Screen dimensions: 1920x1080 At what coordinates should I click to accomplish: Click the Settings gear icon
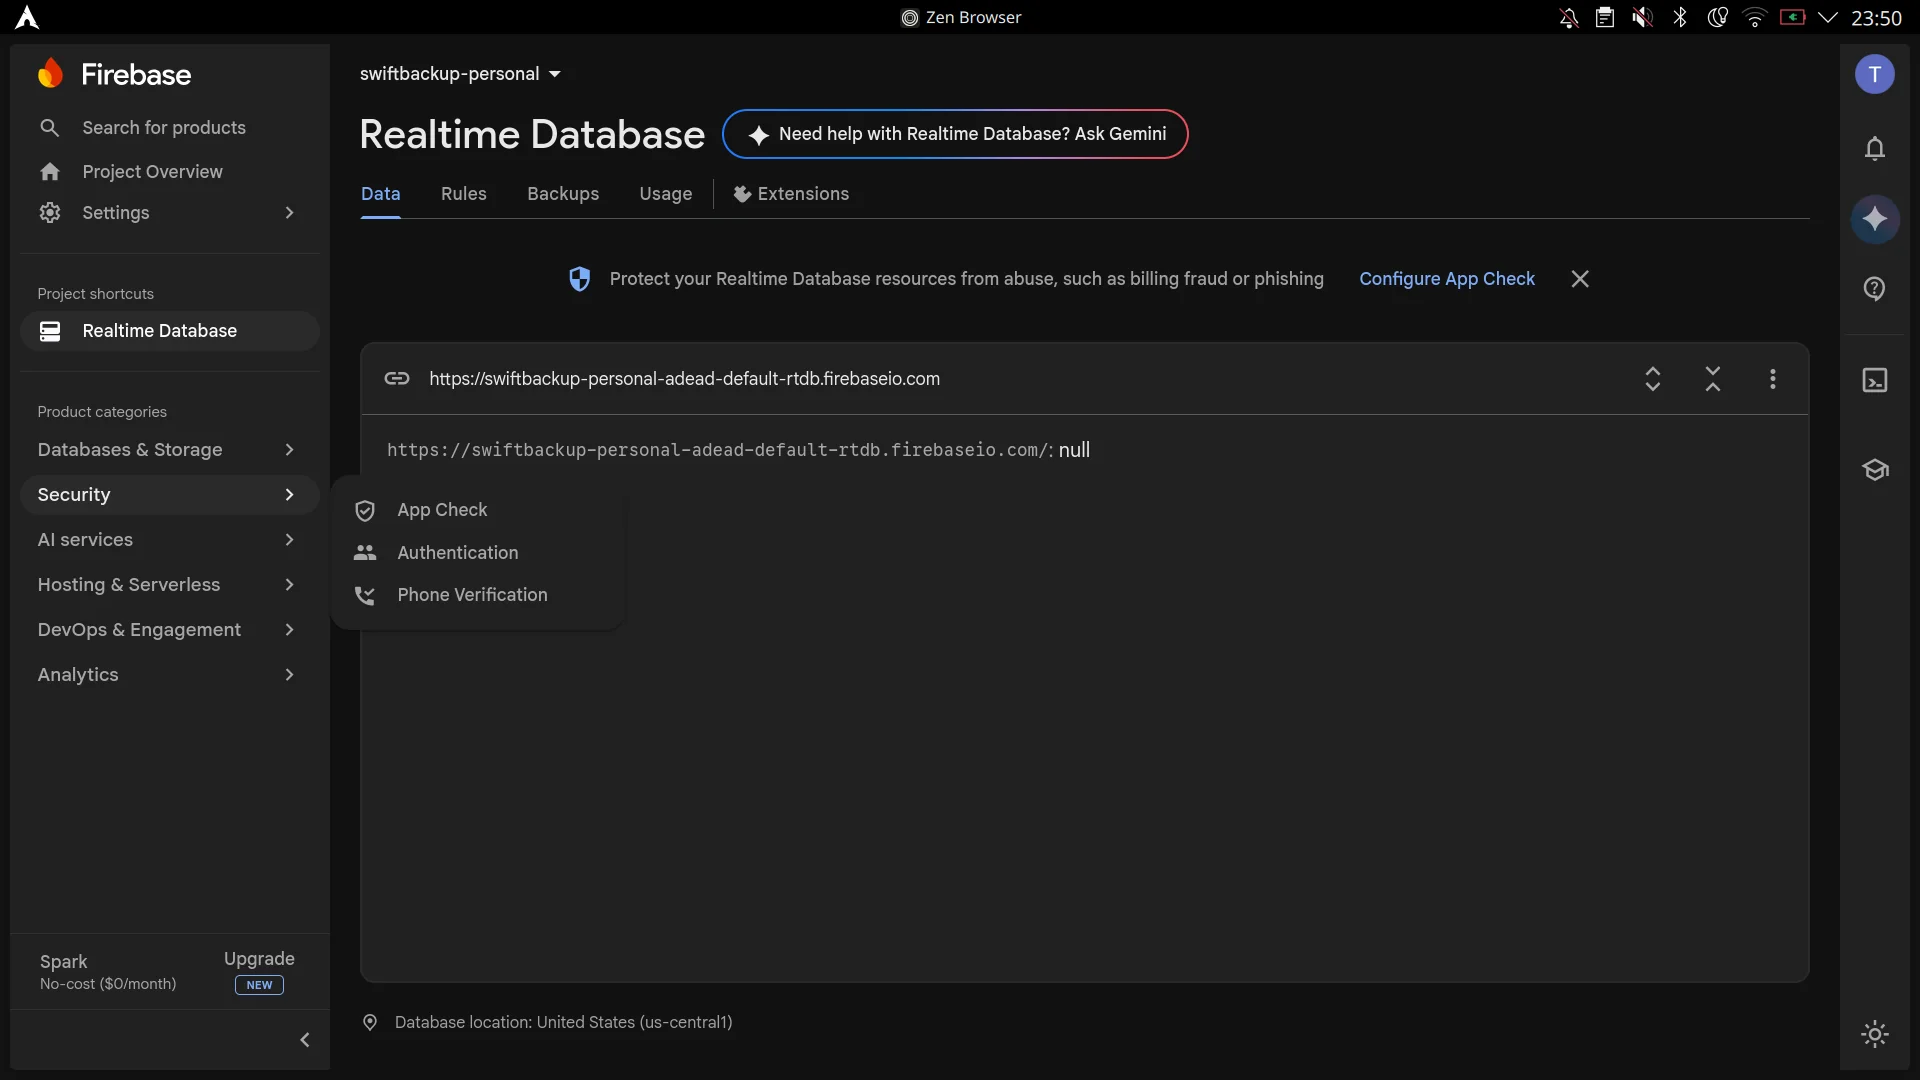pos(50,213)
